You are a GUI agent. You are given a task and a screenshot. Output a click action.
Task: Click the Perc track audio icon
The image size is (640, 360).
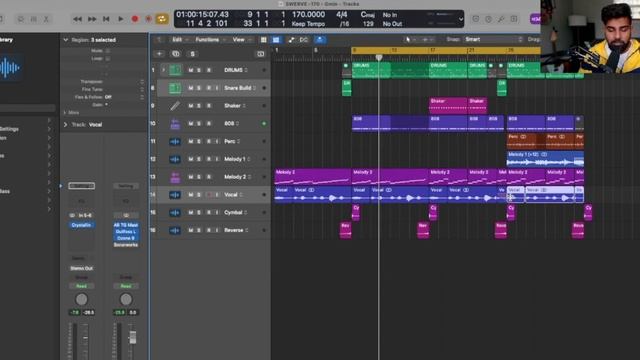(175, 142)
